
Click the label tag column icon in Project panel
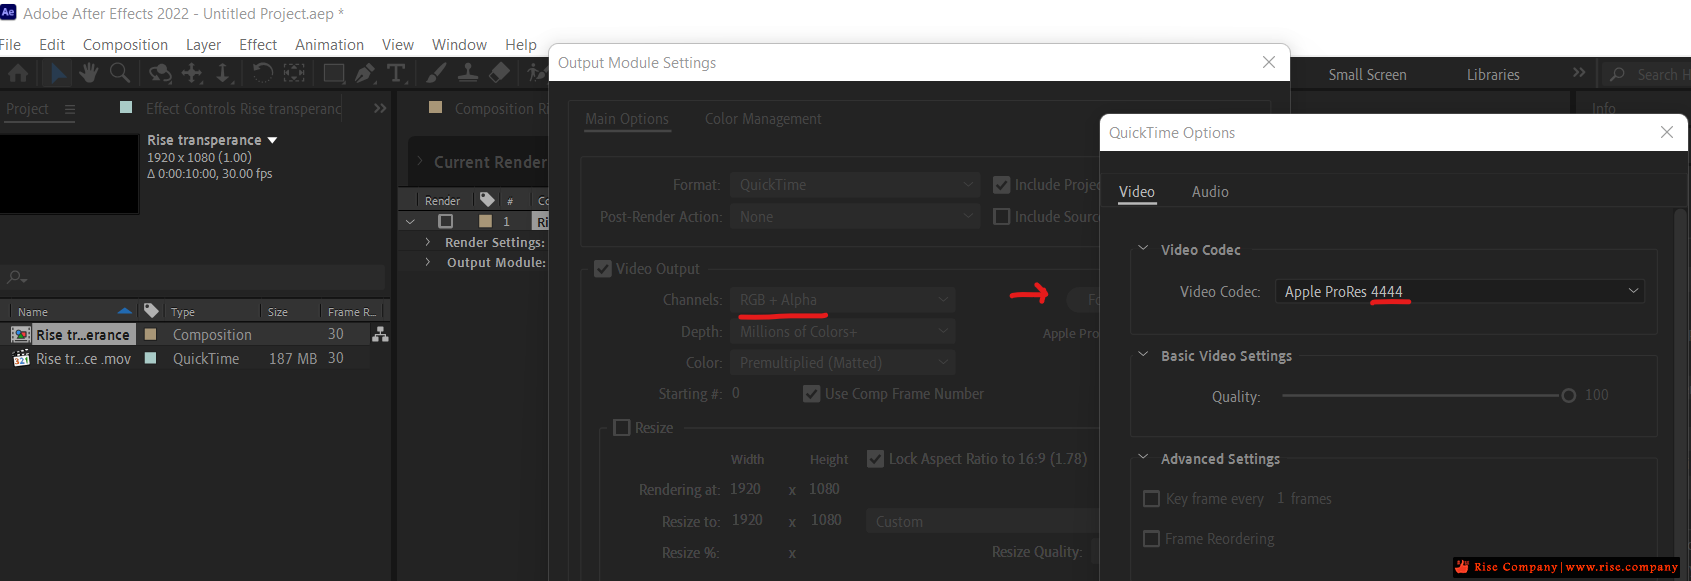[x=151, y=311]
